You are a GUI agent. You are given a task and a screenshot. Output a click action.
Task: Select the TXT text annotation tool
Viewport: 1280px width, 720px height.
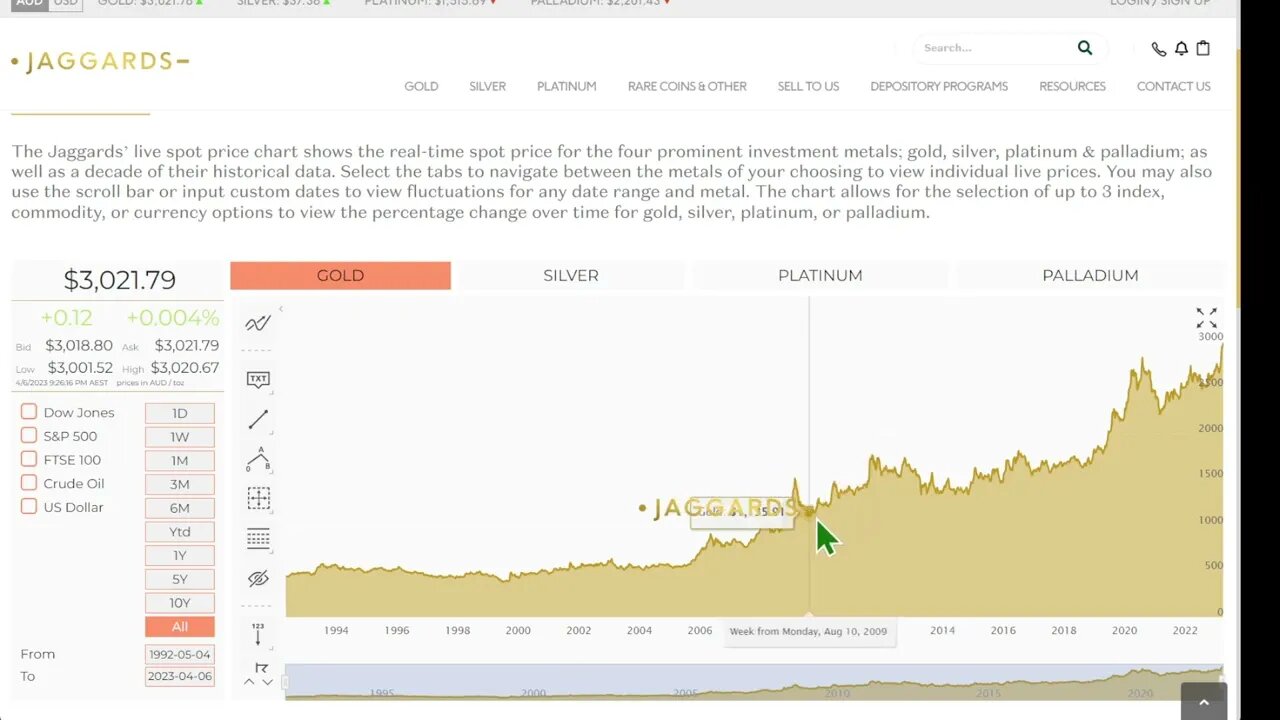click(x=258, y=379)
